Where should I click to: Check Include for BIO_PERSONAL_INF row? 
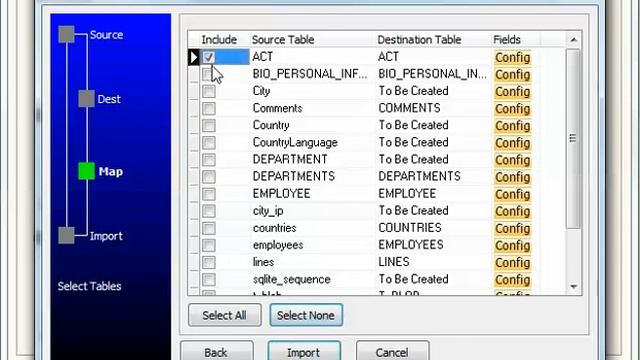coord(209,74)
